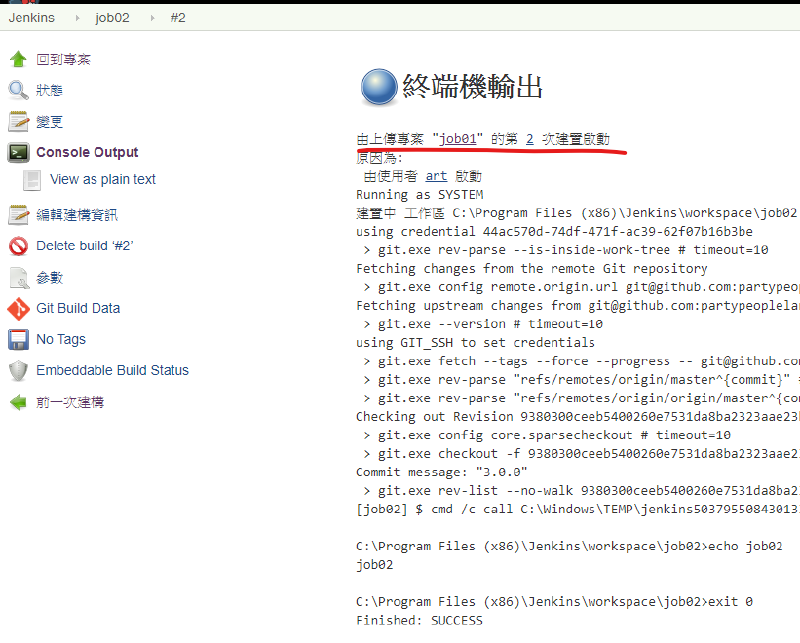Click the red Delete build icon
The height and width of the screenshot is (643, 800).
18,246
